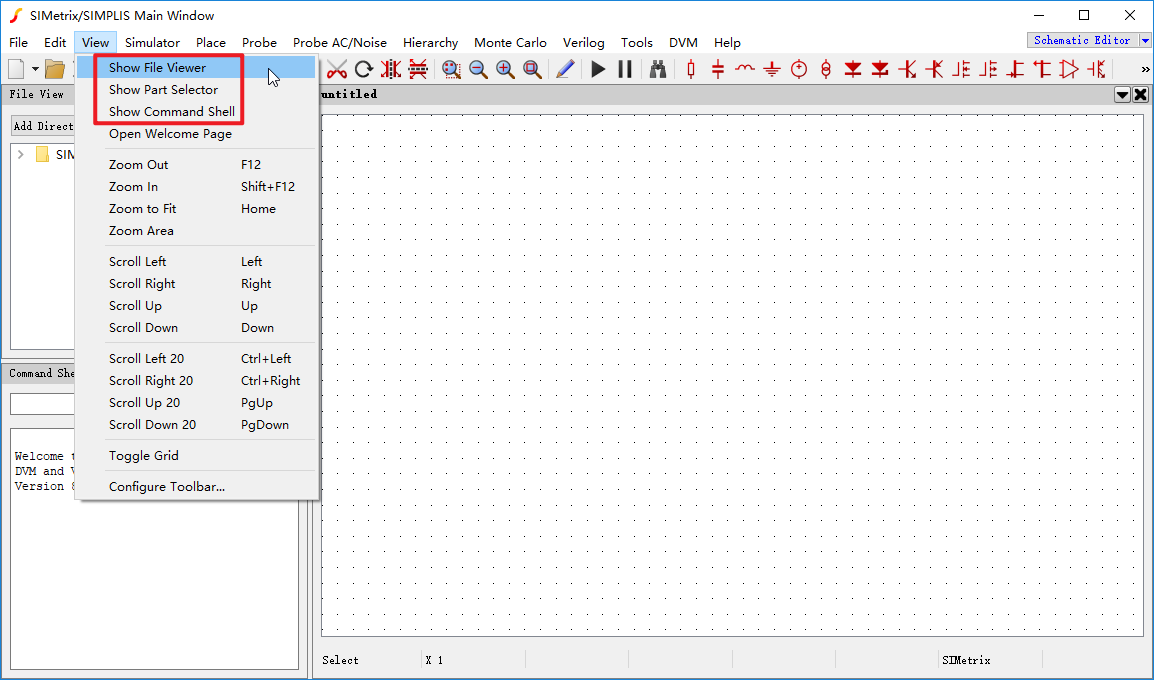Click the Rotate icon in toolbar
The image size is (1154, 680).
click(x=364, y=69)
